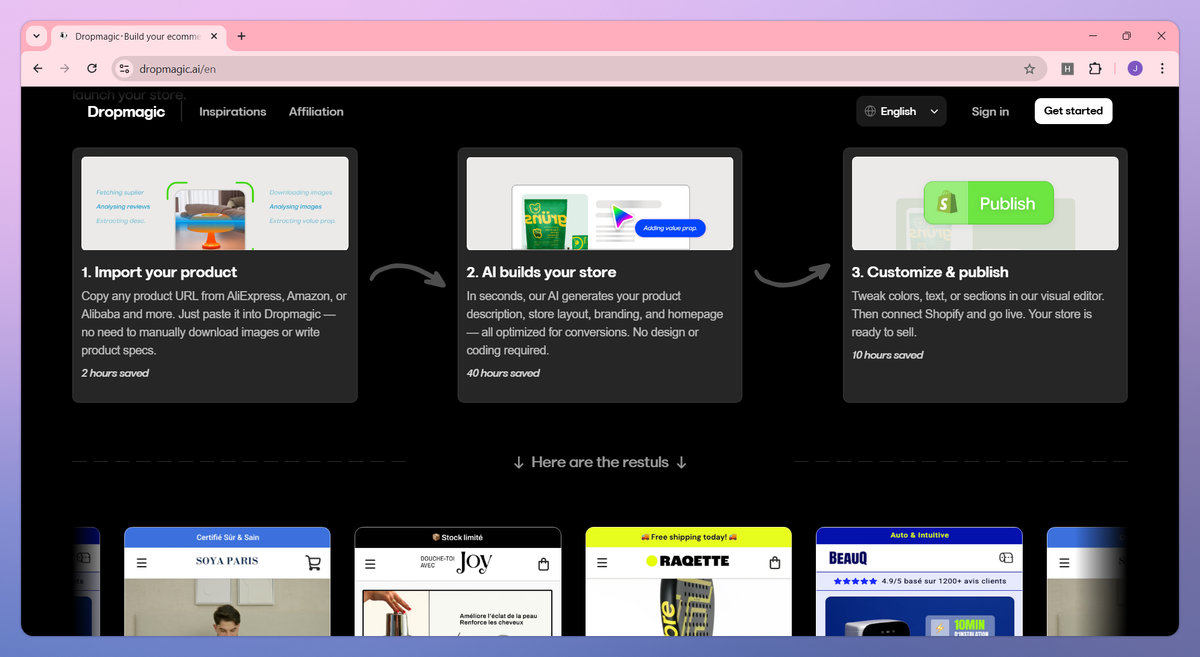This screenshot has height=657, width=1200.
Task: Open the Soya Paris hamburger menu
Action: tap(141, 563)
